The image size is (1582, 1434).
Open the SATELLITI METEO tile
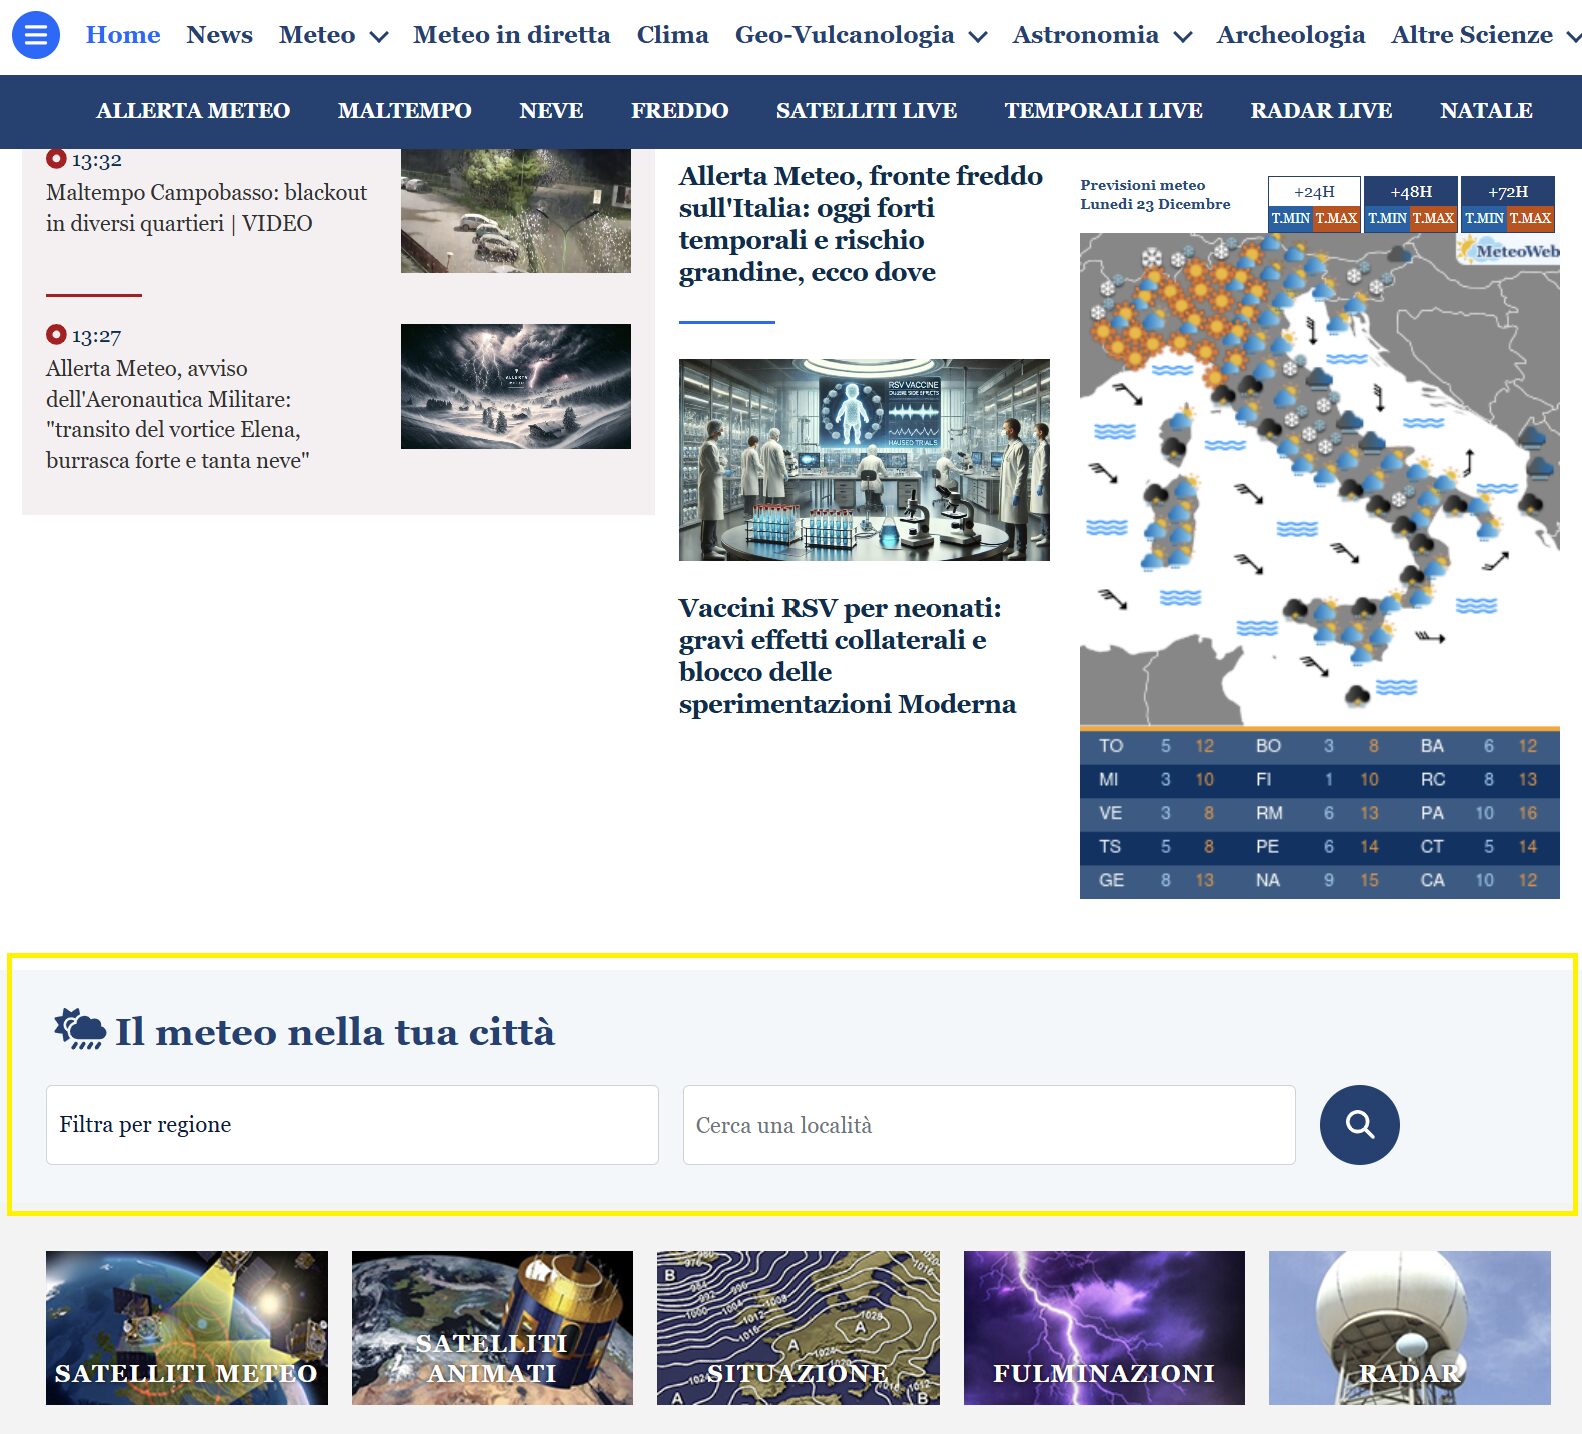tap(187, 1328)
